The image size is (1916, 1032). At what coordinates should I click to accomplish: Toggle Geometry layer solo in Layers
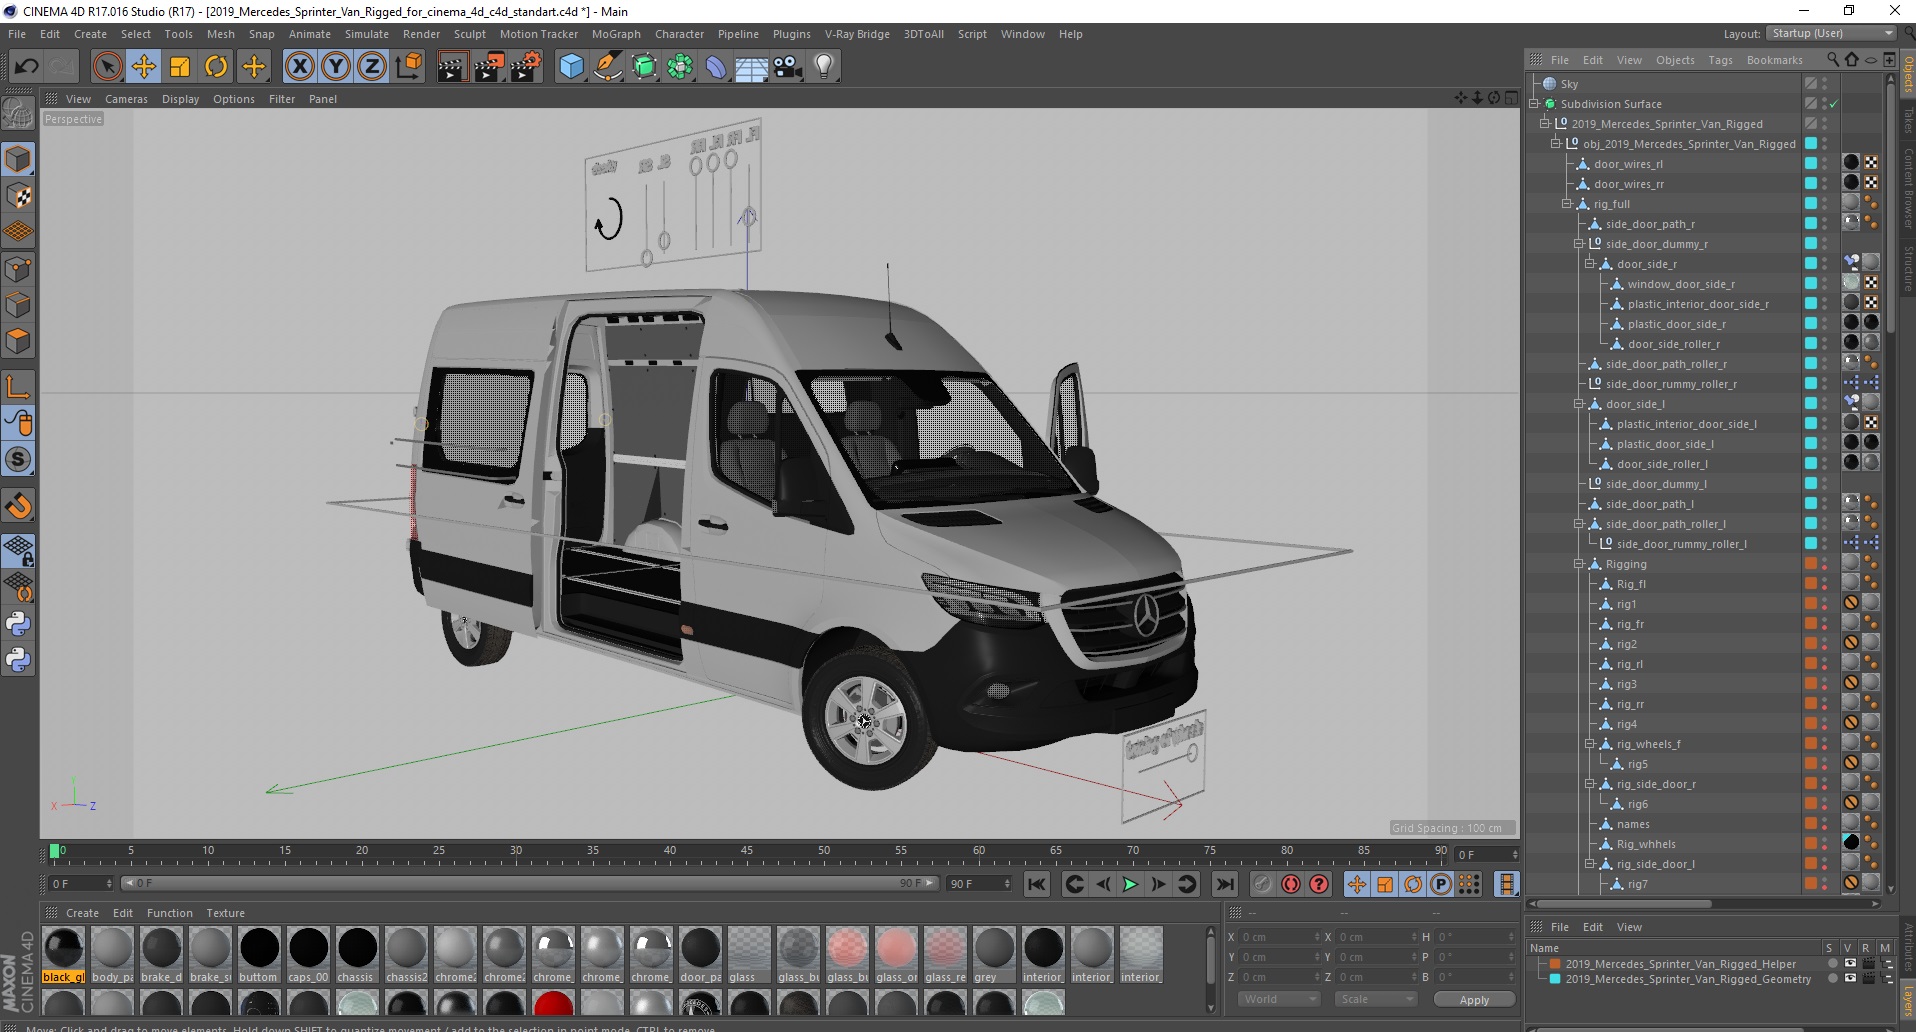tap(1832, 979)
